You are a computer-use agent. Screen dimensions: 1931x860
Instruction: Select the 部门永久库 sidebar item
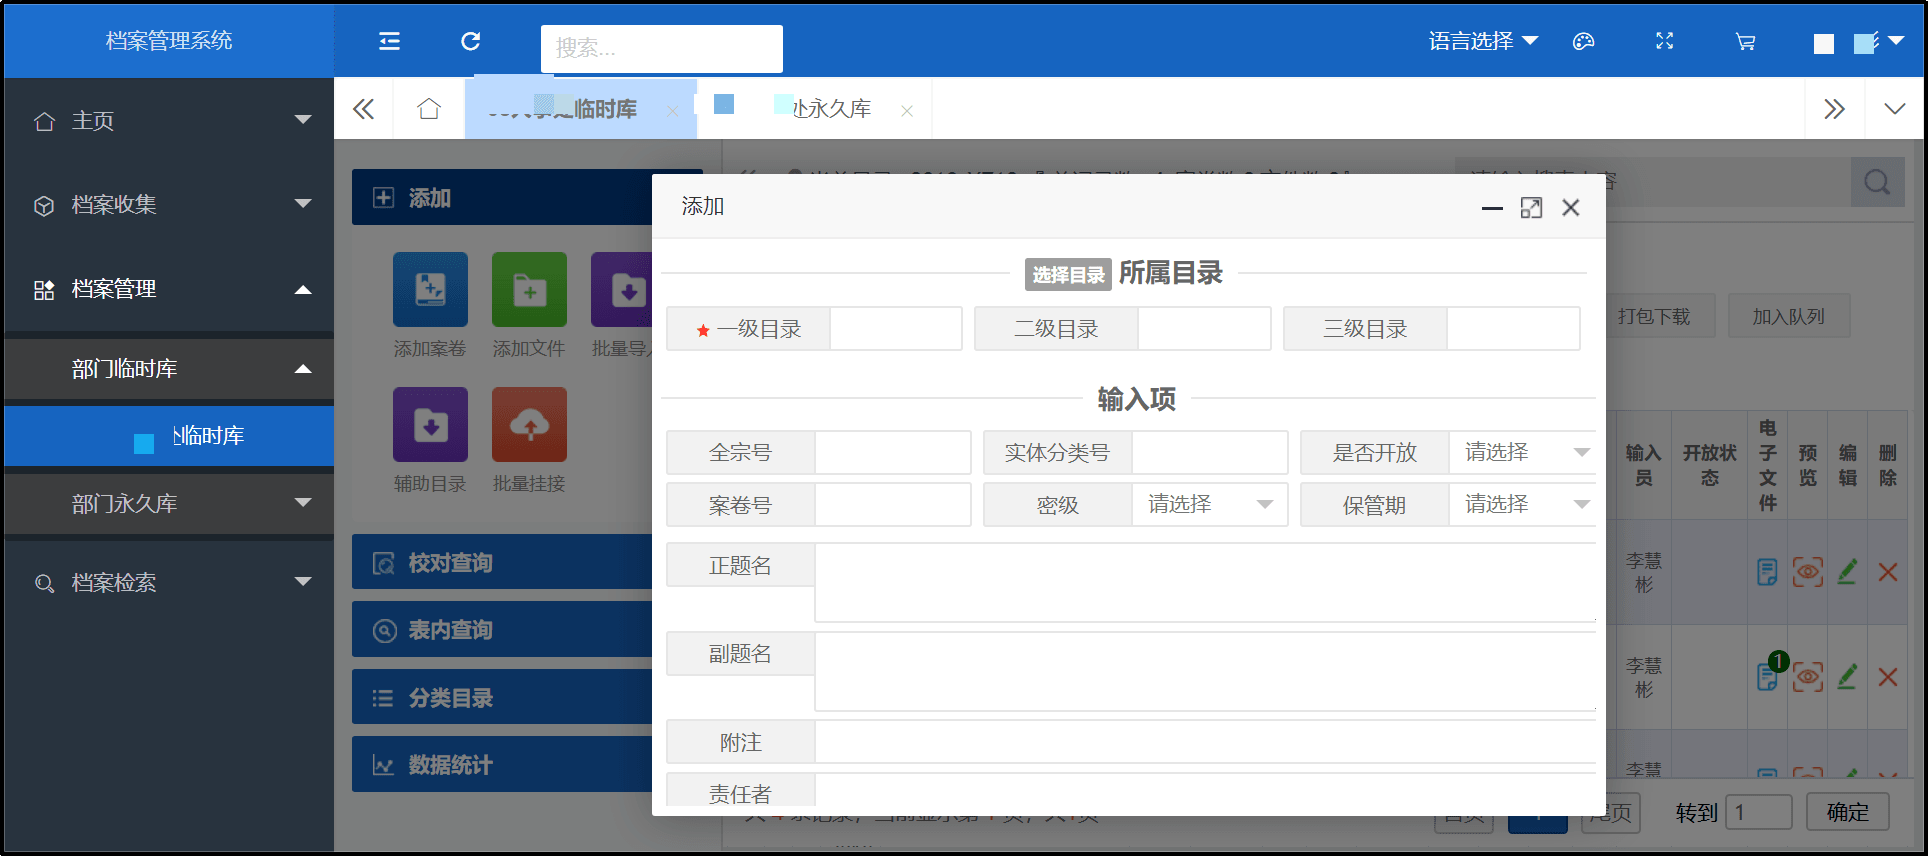point(169,504)
